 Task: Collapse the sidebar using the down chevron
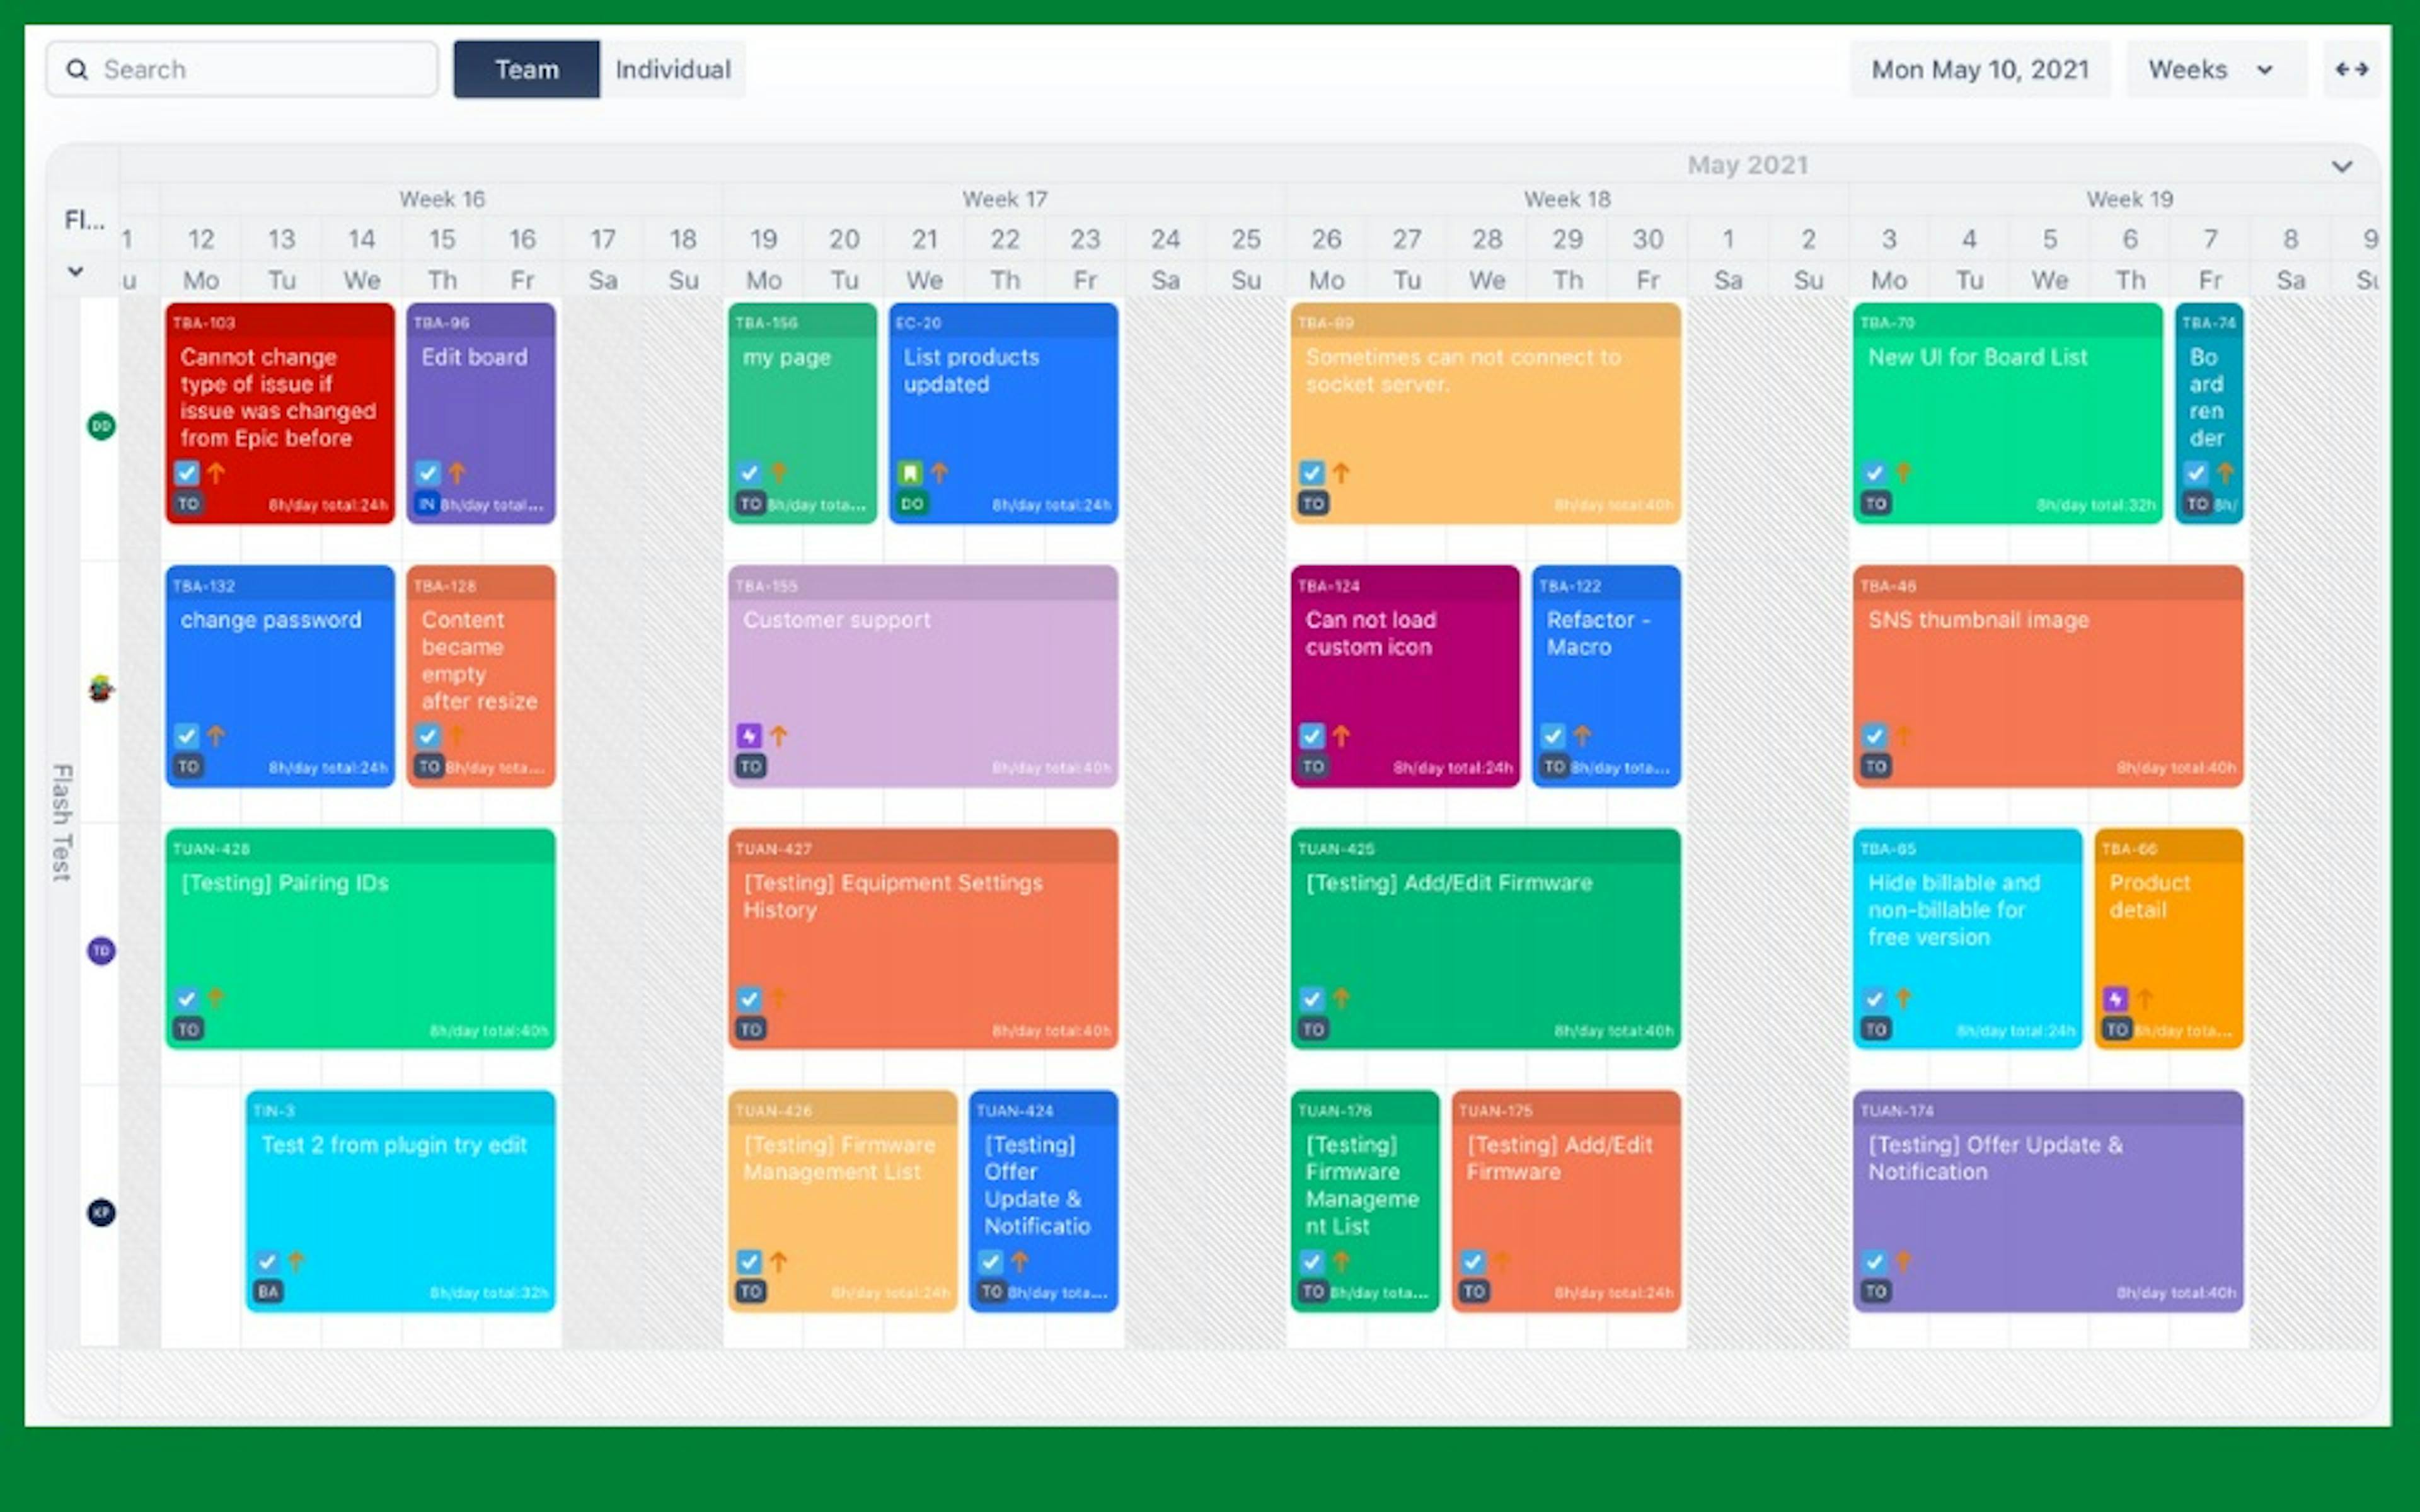click(75, 271)
